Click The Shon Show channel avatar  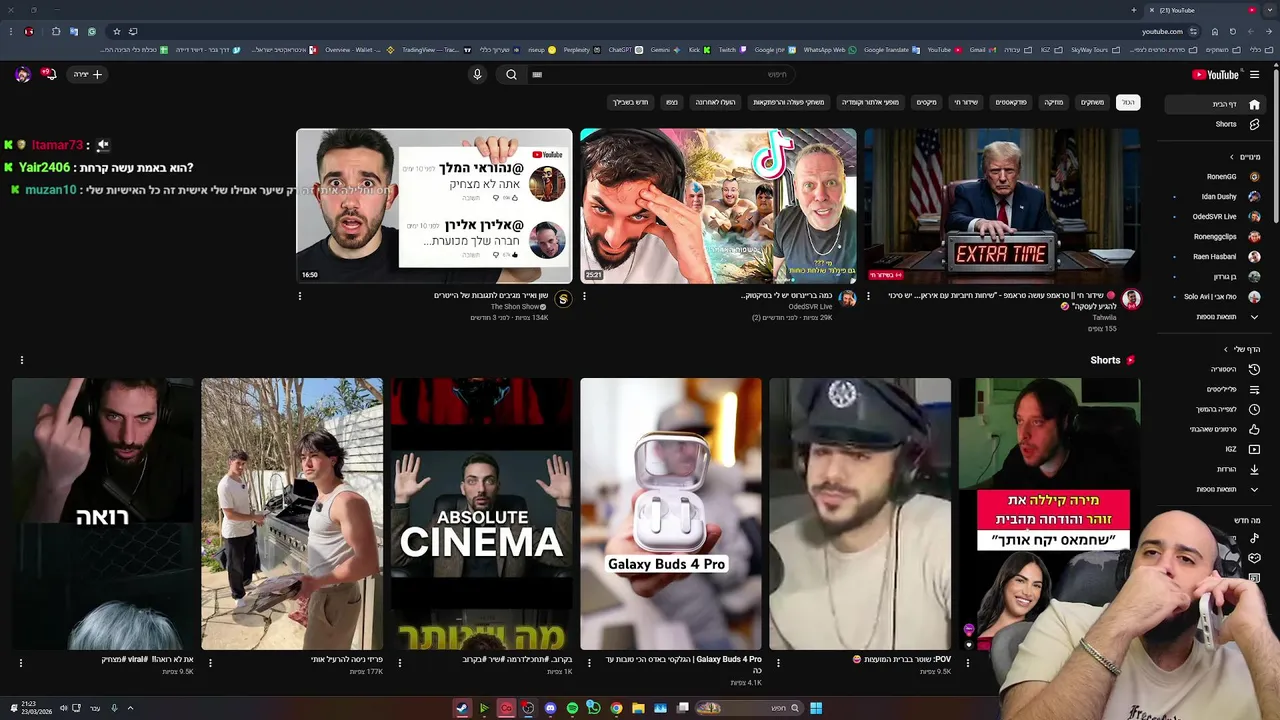coord(563,298)
